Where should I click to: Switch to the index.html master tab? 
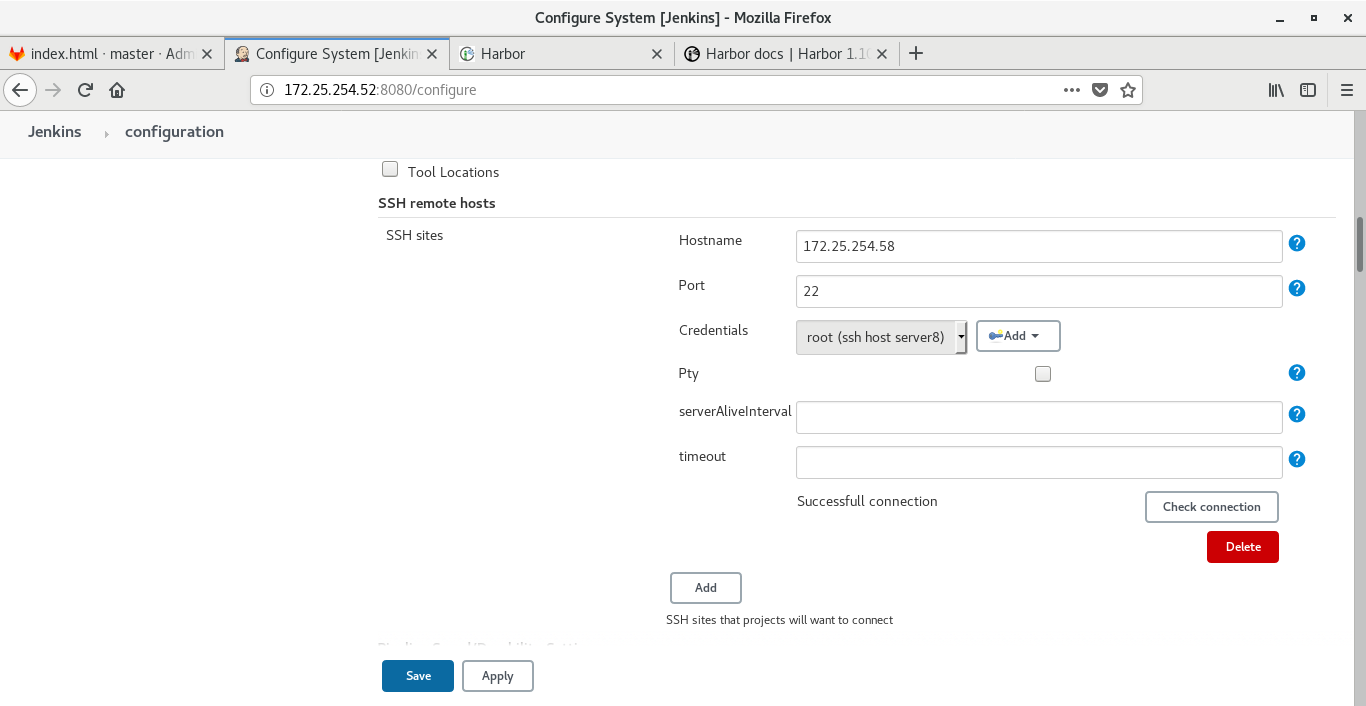[112, 54]
